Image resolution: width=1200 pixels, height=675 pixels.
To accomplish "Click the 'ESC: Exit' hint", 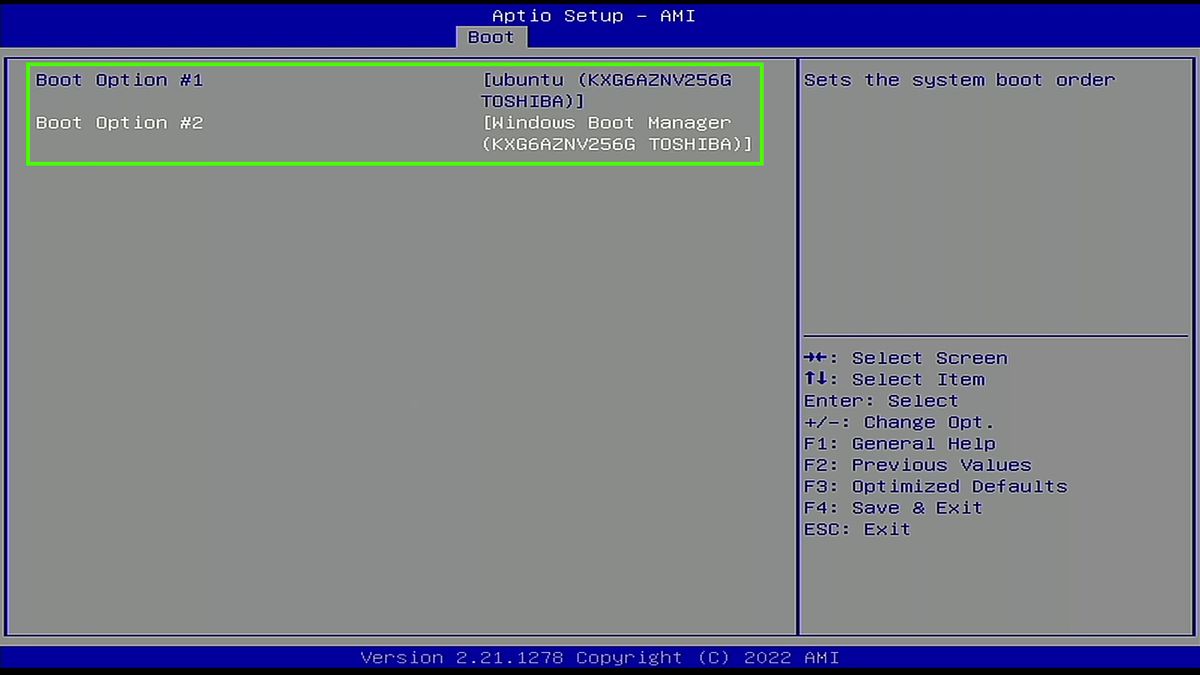I will coord(857,529).
